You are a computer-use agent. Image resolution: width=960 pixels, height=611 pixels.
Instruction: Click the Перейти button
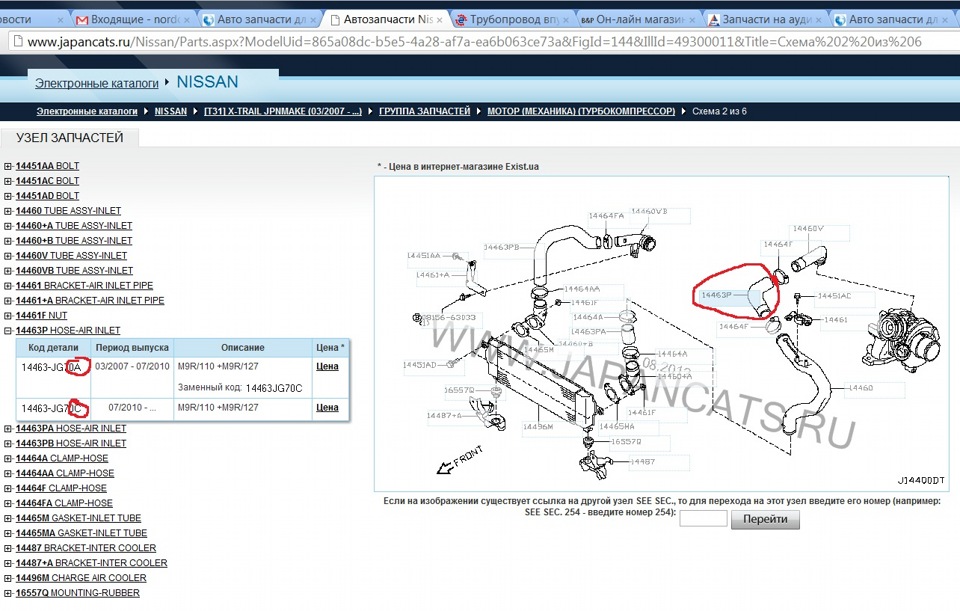pyautogui.click(x=765, y=519)
